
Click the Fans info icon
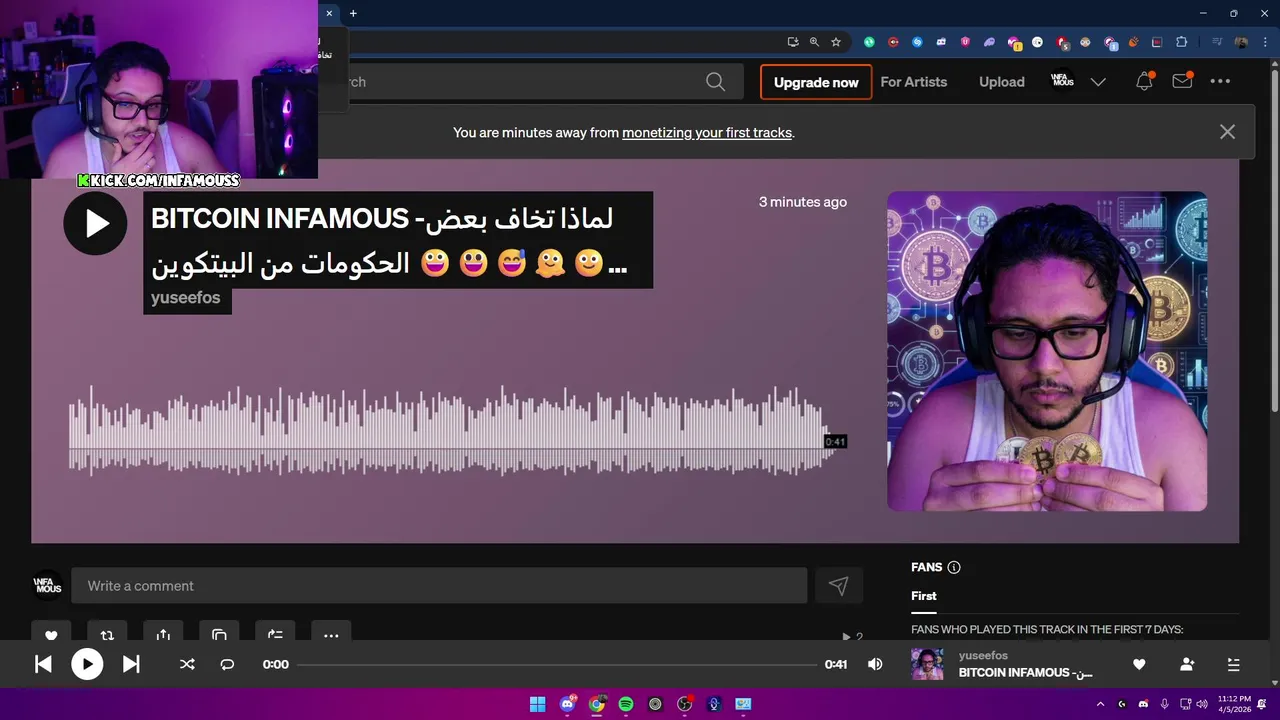point(954,567)
